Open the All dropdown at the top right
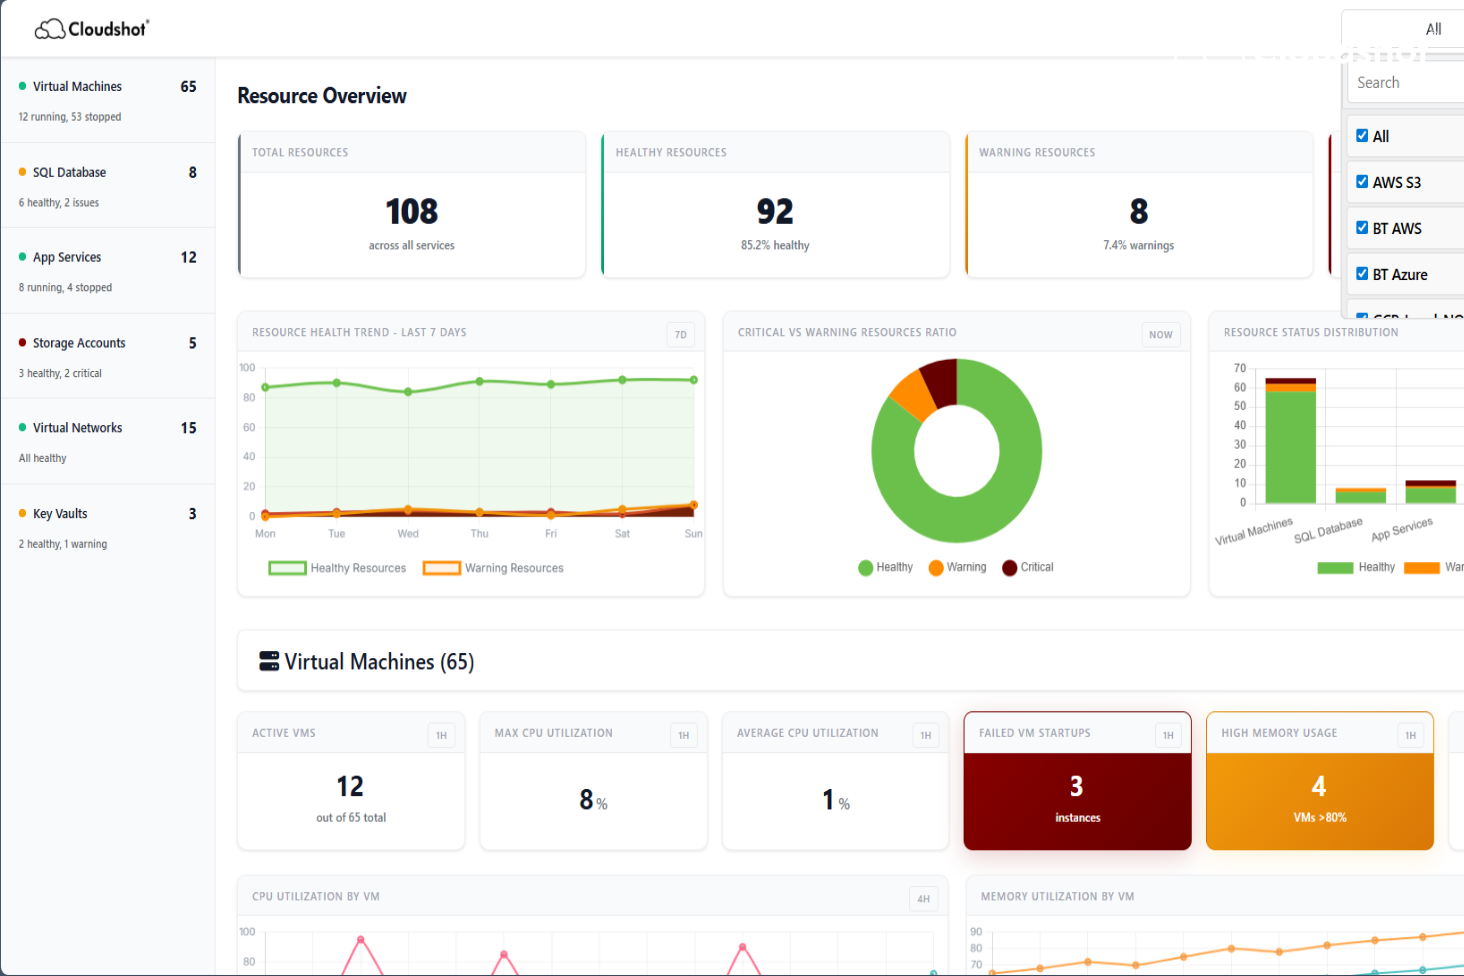 coord(1433,29)
